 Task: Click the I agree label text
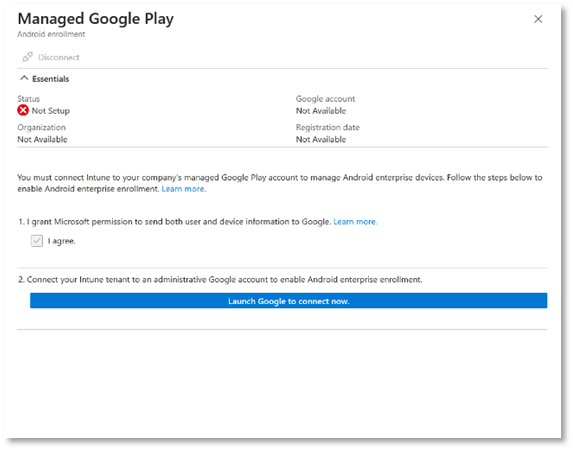coord(61,241)
